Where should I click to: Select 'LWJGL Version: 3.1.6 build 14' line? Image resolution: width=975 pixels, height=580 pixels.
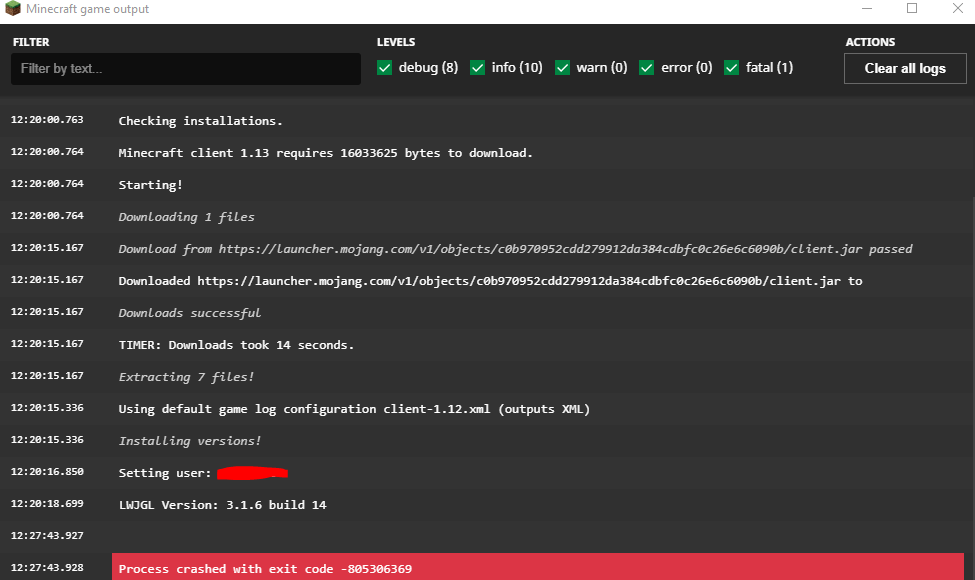point(222,505)
